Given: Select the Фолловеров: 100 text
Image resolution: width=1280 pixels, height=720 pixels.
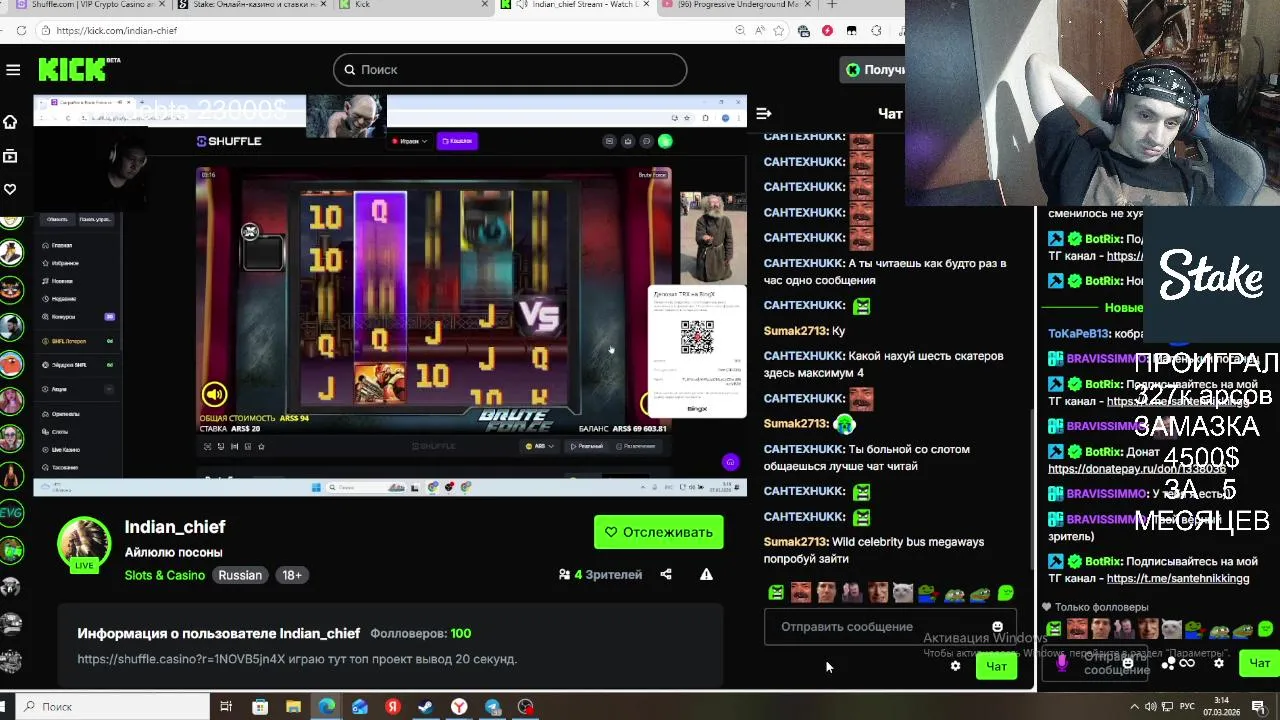Looking at the screenshot, I should click(x=420, y=633).
